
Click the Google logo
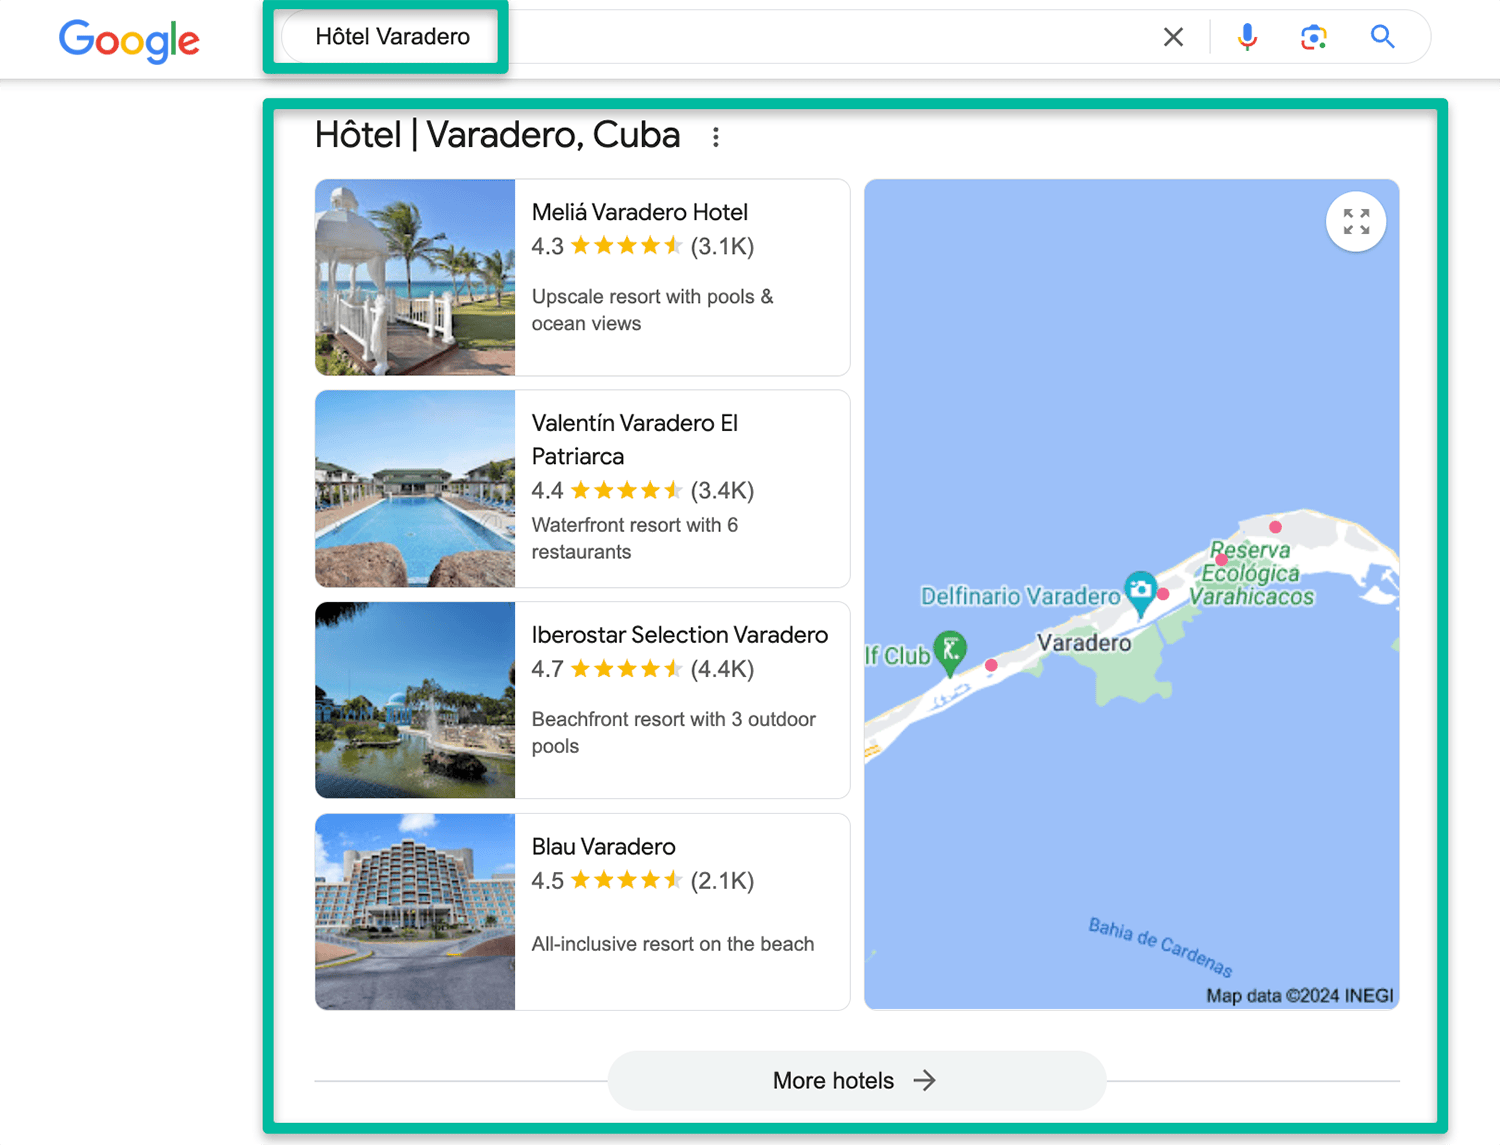tap(129, 40)
